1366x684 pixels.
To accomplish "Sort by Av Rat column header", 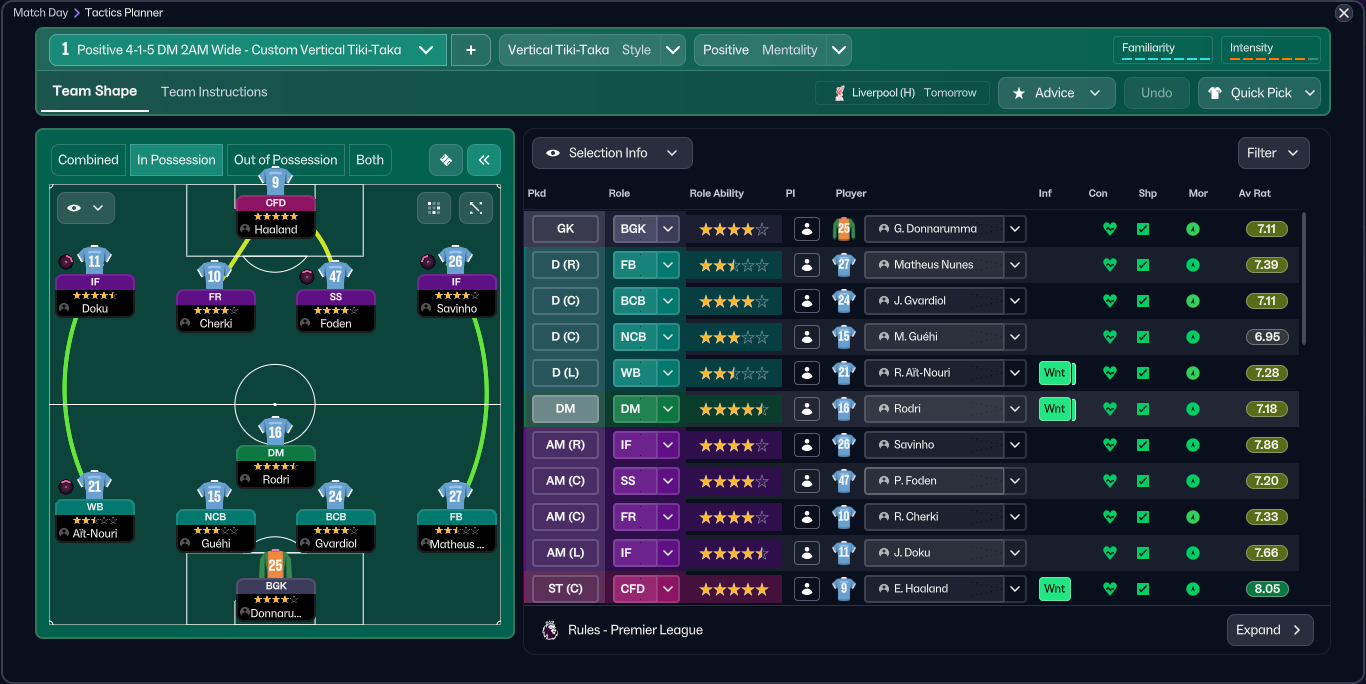I will (x=1255, y=193).
